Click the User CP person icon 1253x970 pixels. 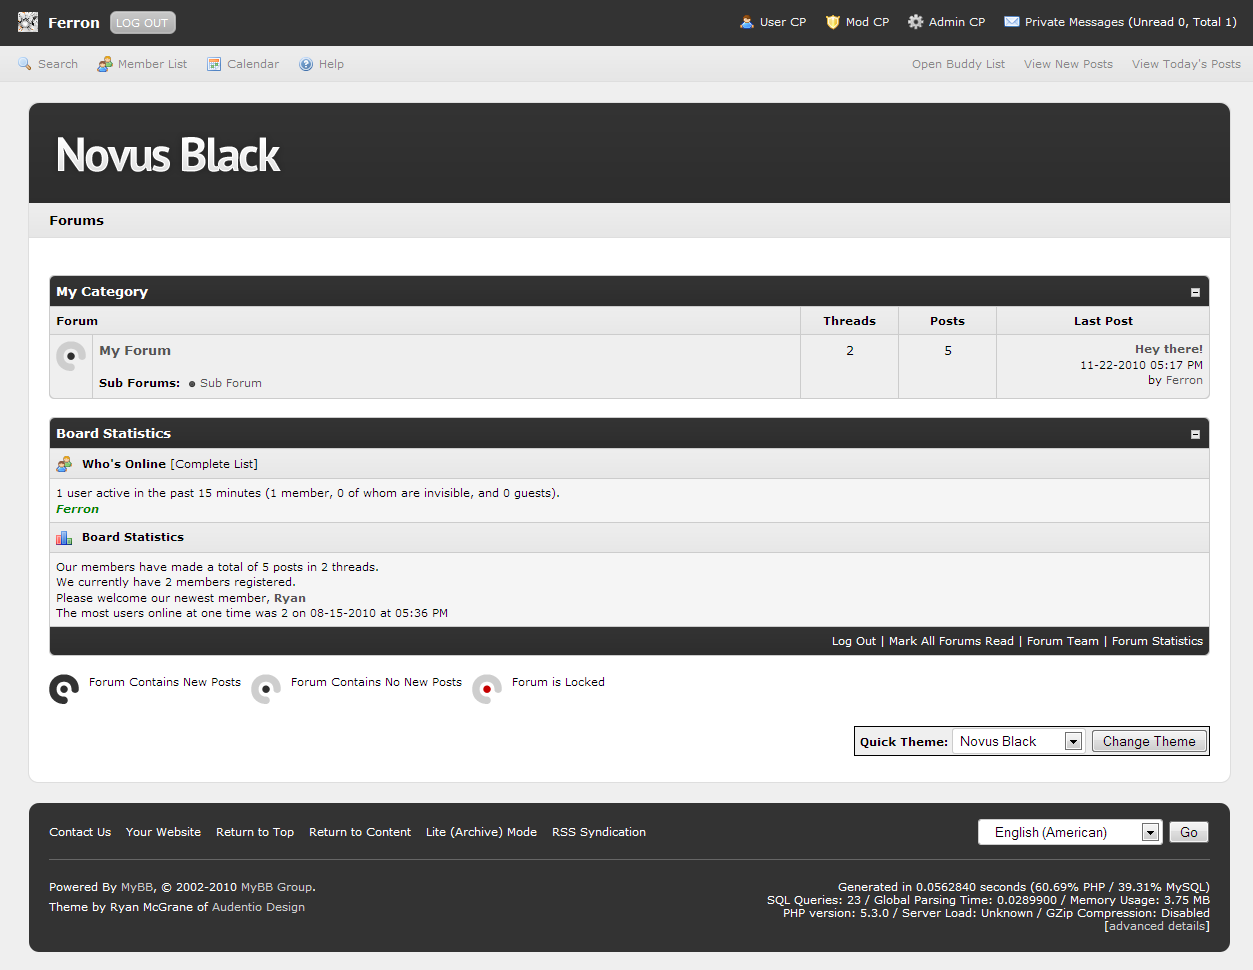click(746, 22)
